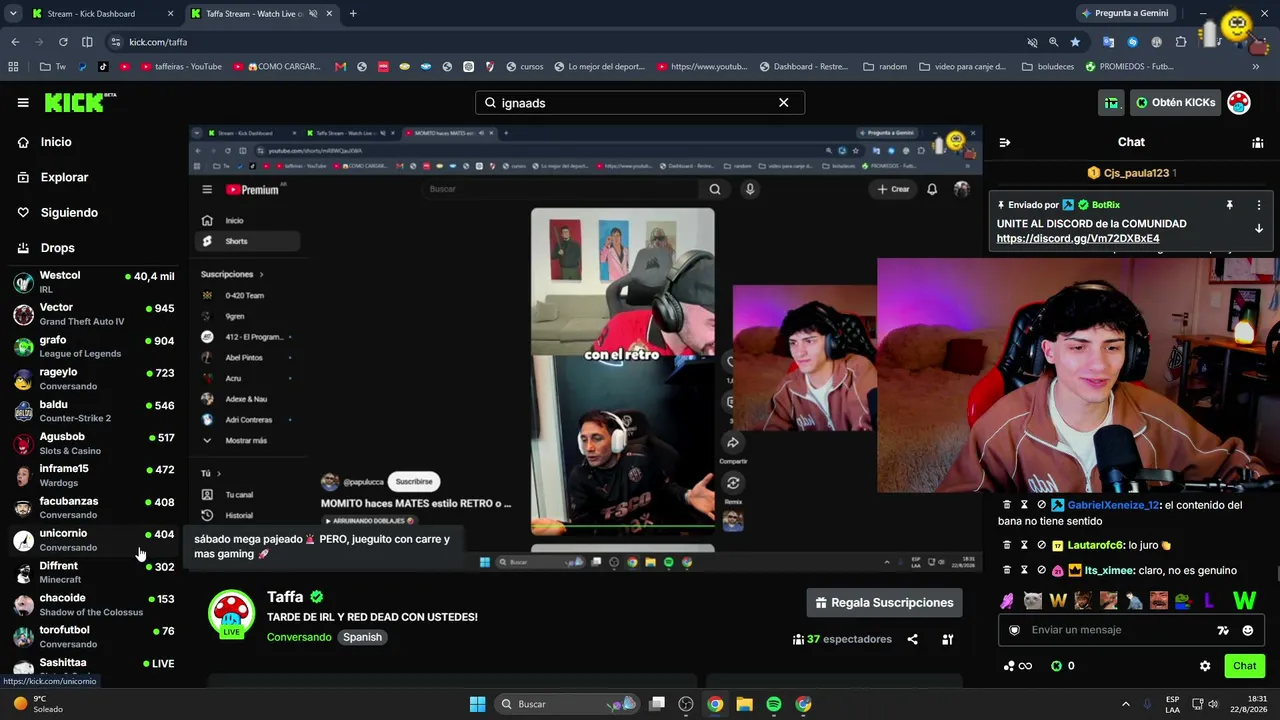Collapse the chat panel

pyautogui.click(x=1005, y=142)
